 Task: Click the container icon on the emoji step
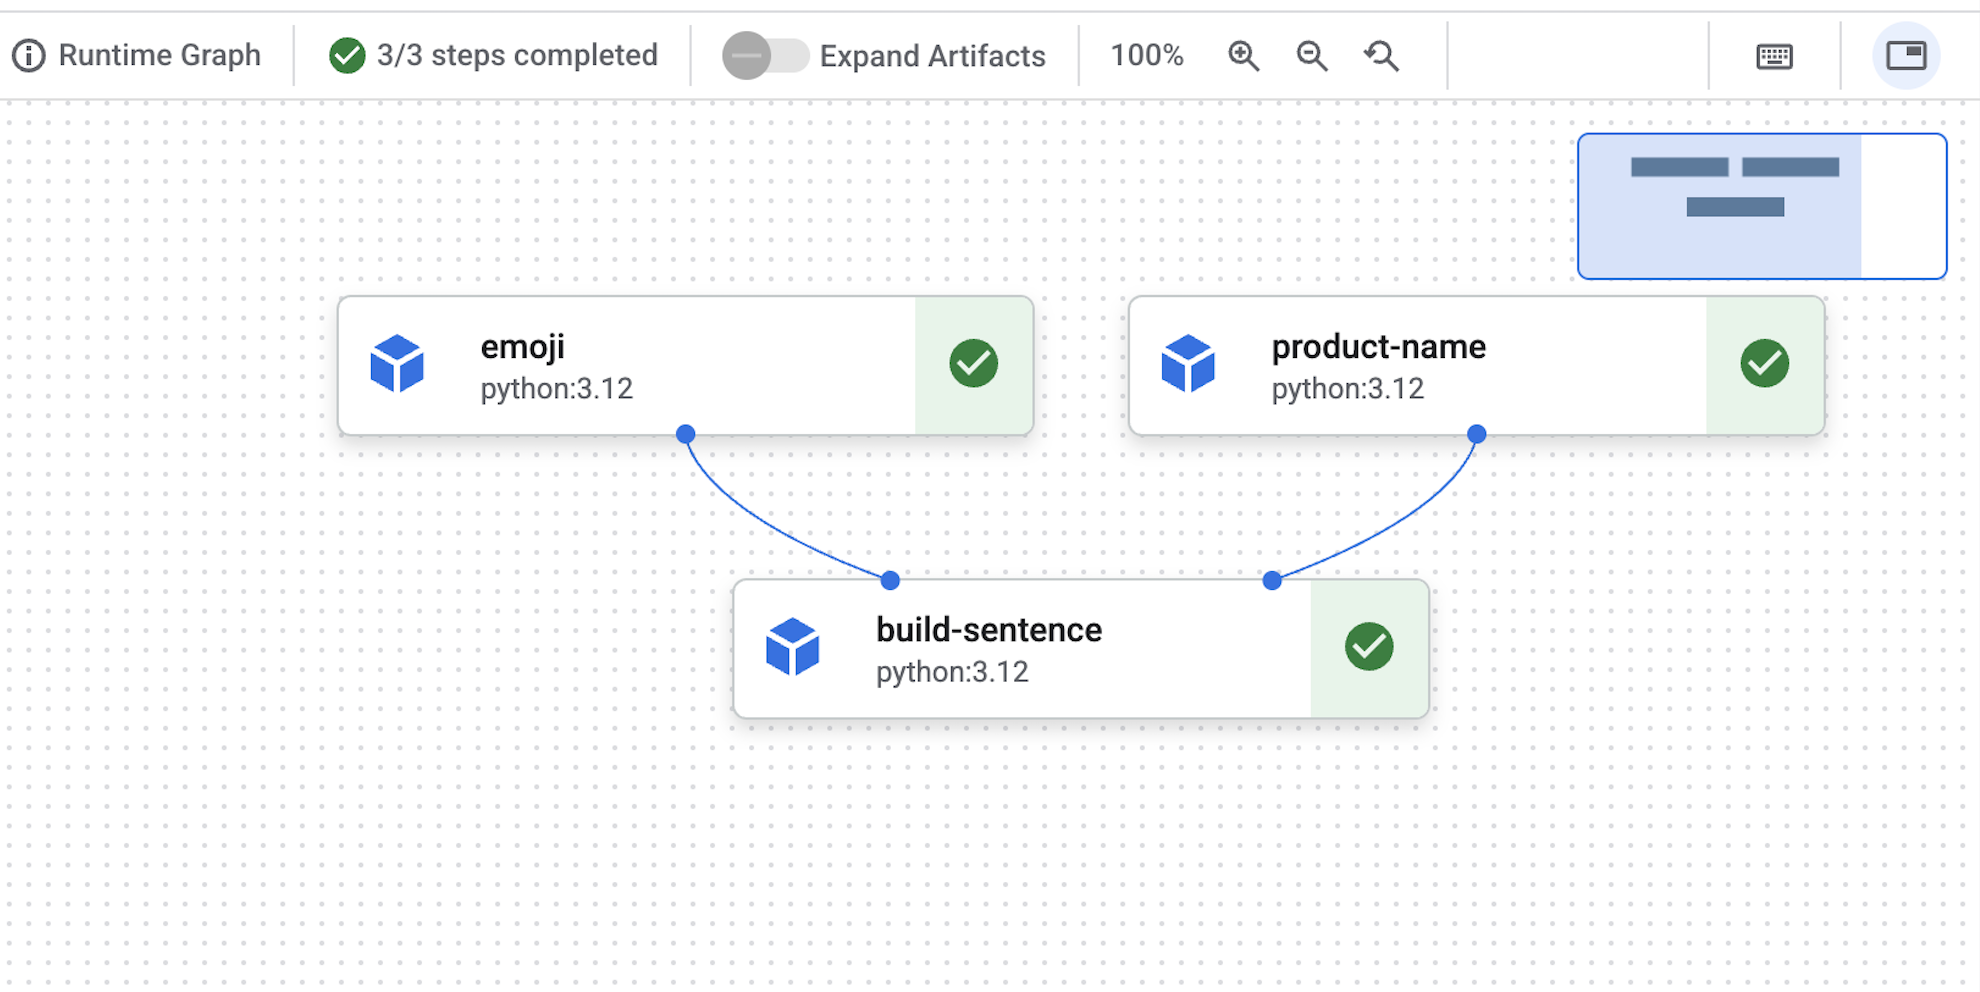(x=398, y=364)
